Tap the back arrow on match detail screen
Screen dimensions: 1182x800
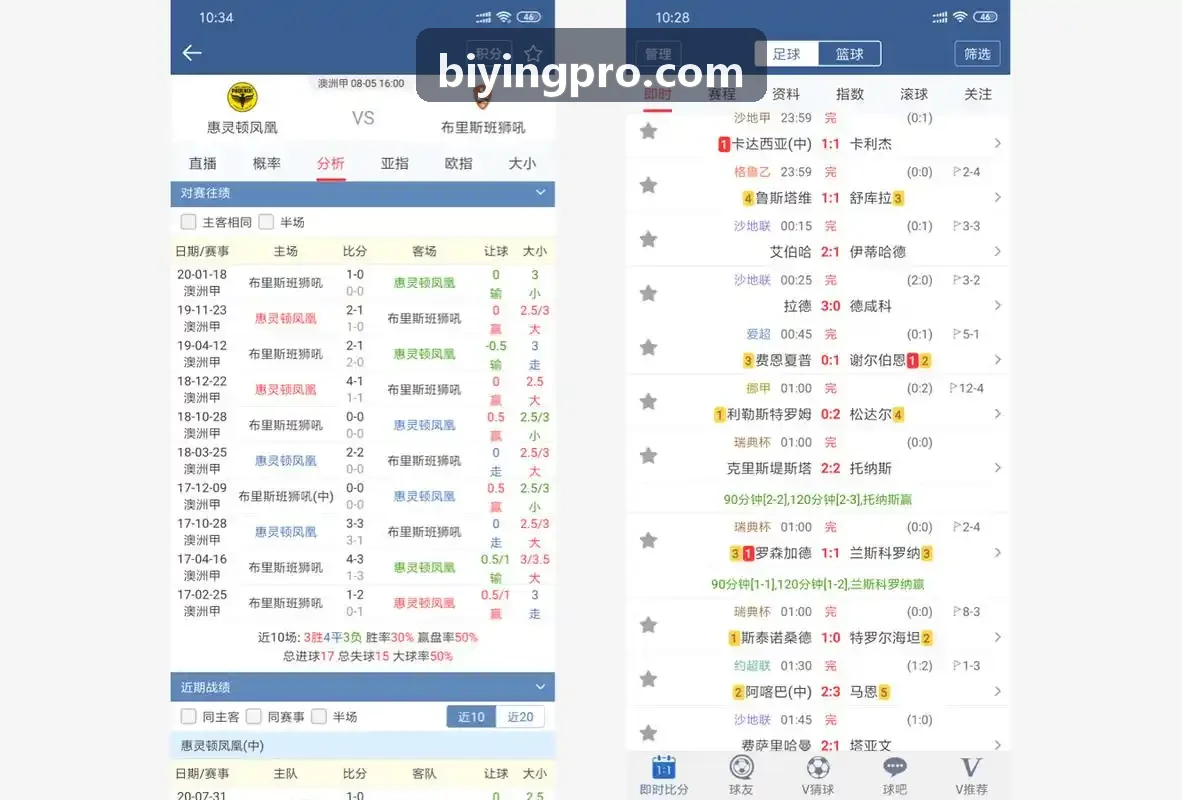pos(192,53)
